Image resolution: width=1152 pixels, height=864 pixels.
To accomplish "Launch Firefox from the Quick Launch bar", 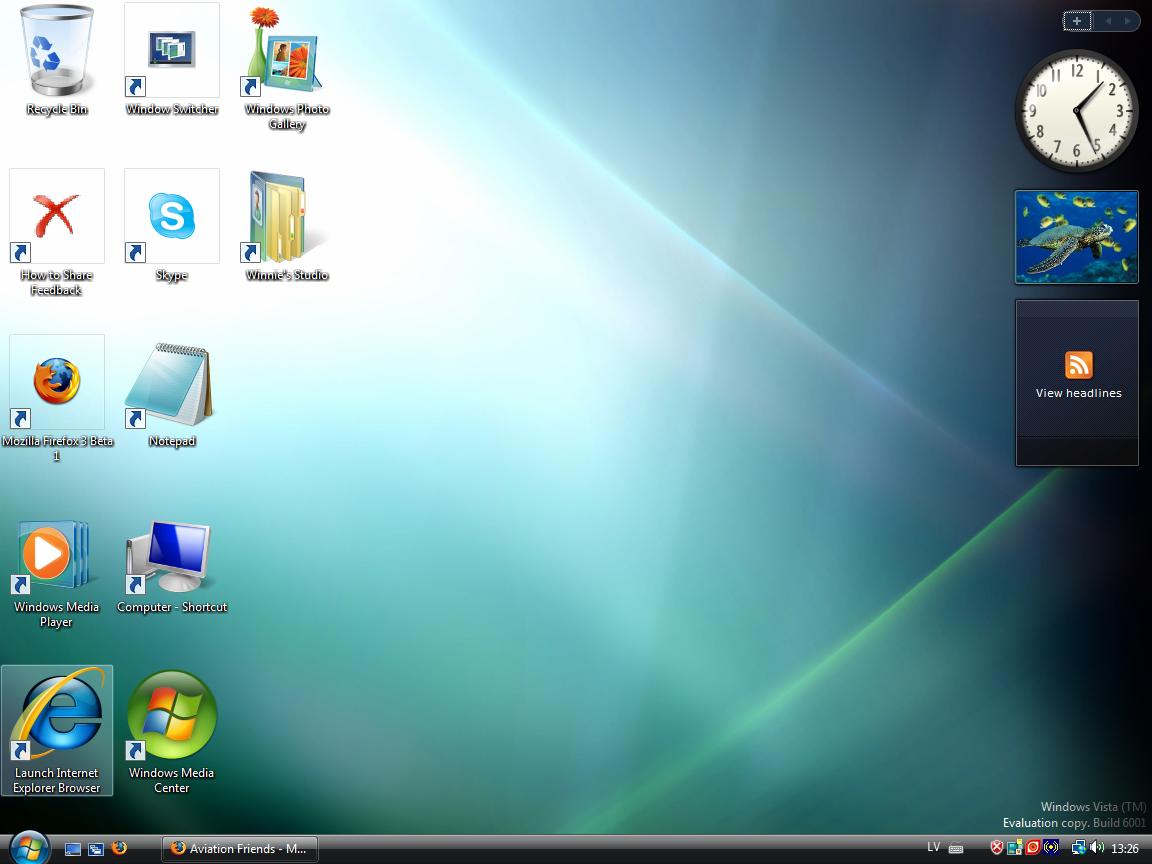I will (x=119, y=848).
